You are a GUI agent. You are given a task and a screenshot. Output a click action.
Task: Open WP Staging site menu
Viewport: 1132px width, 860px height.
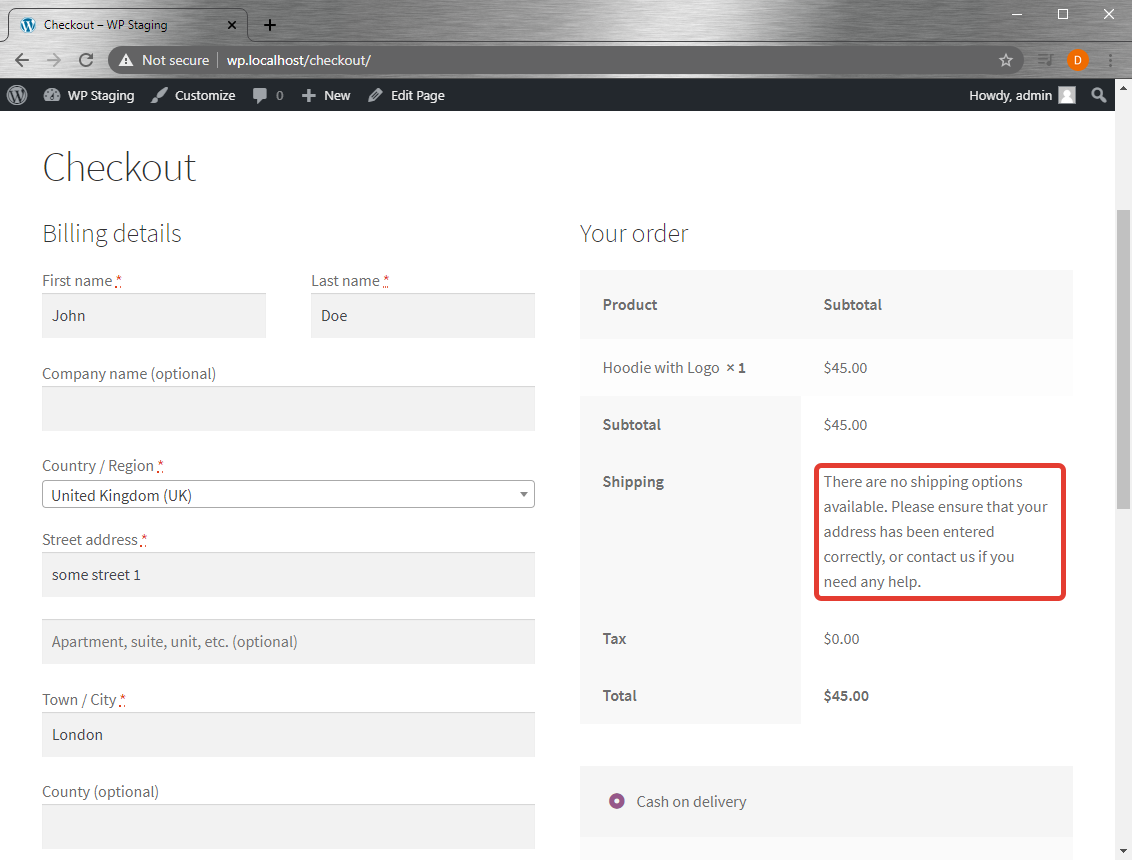tap(89, 95)
